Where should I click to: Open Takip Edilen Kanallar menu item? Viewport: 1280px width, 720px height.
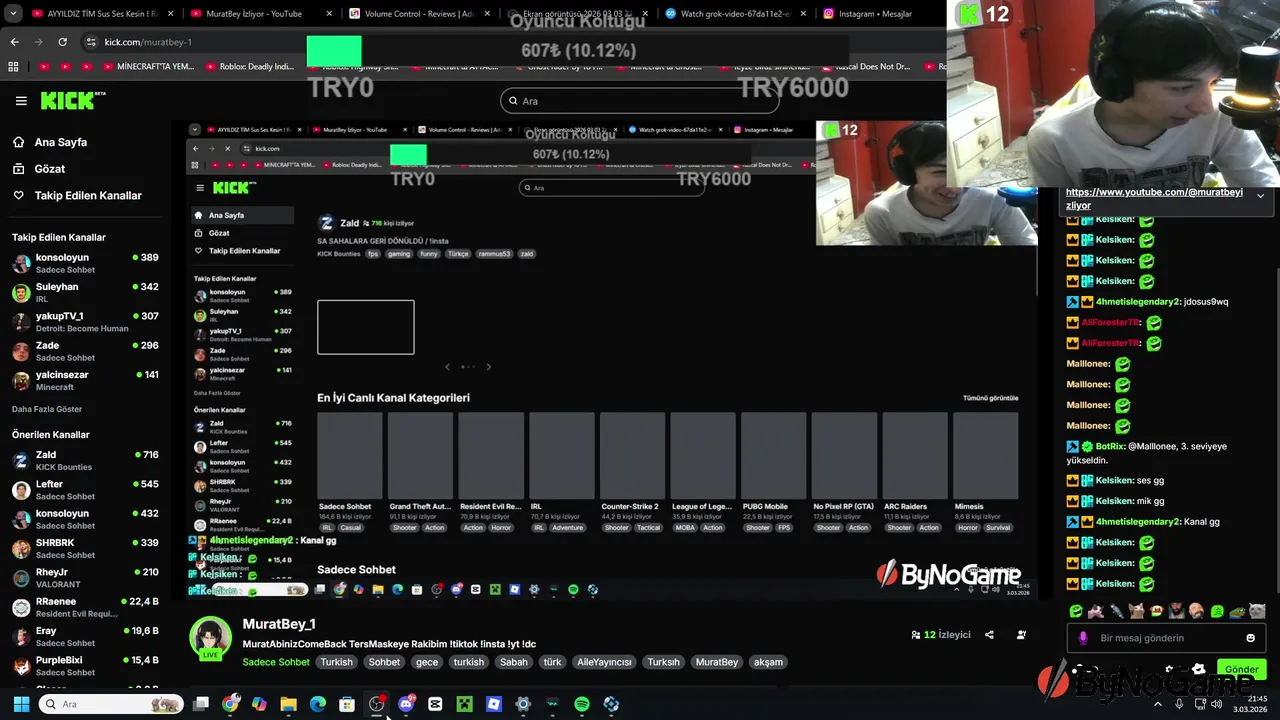click(x=88, y=196)
